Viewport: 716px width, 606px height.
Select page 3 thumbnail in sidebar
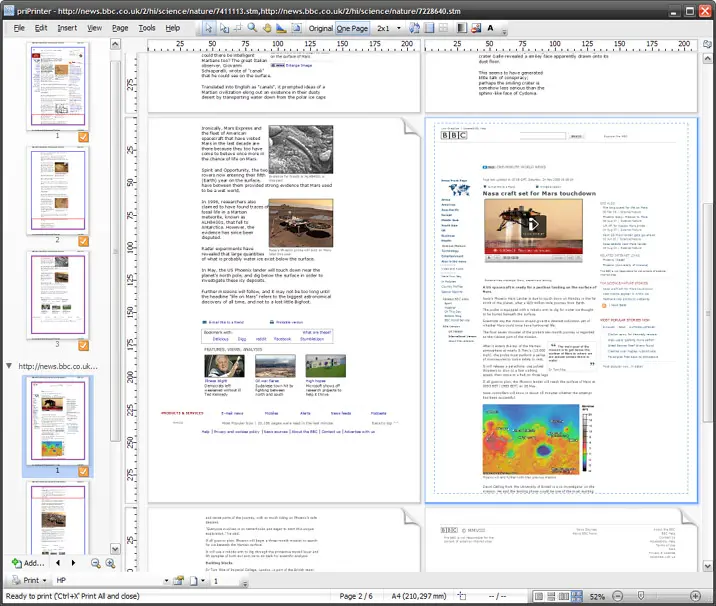[57, 292]
